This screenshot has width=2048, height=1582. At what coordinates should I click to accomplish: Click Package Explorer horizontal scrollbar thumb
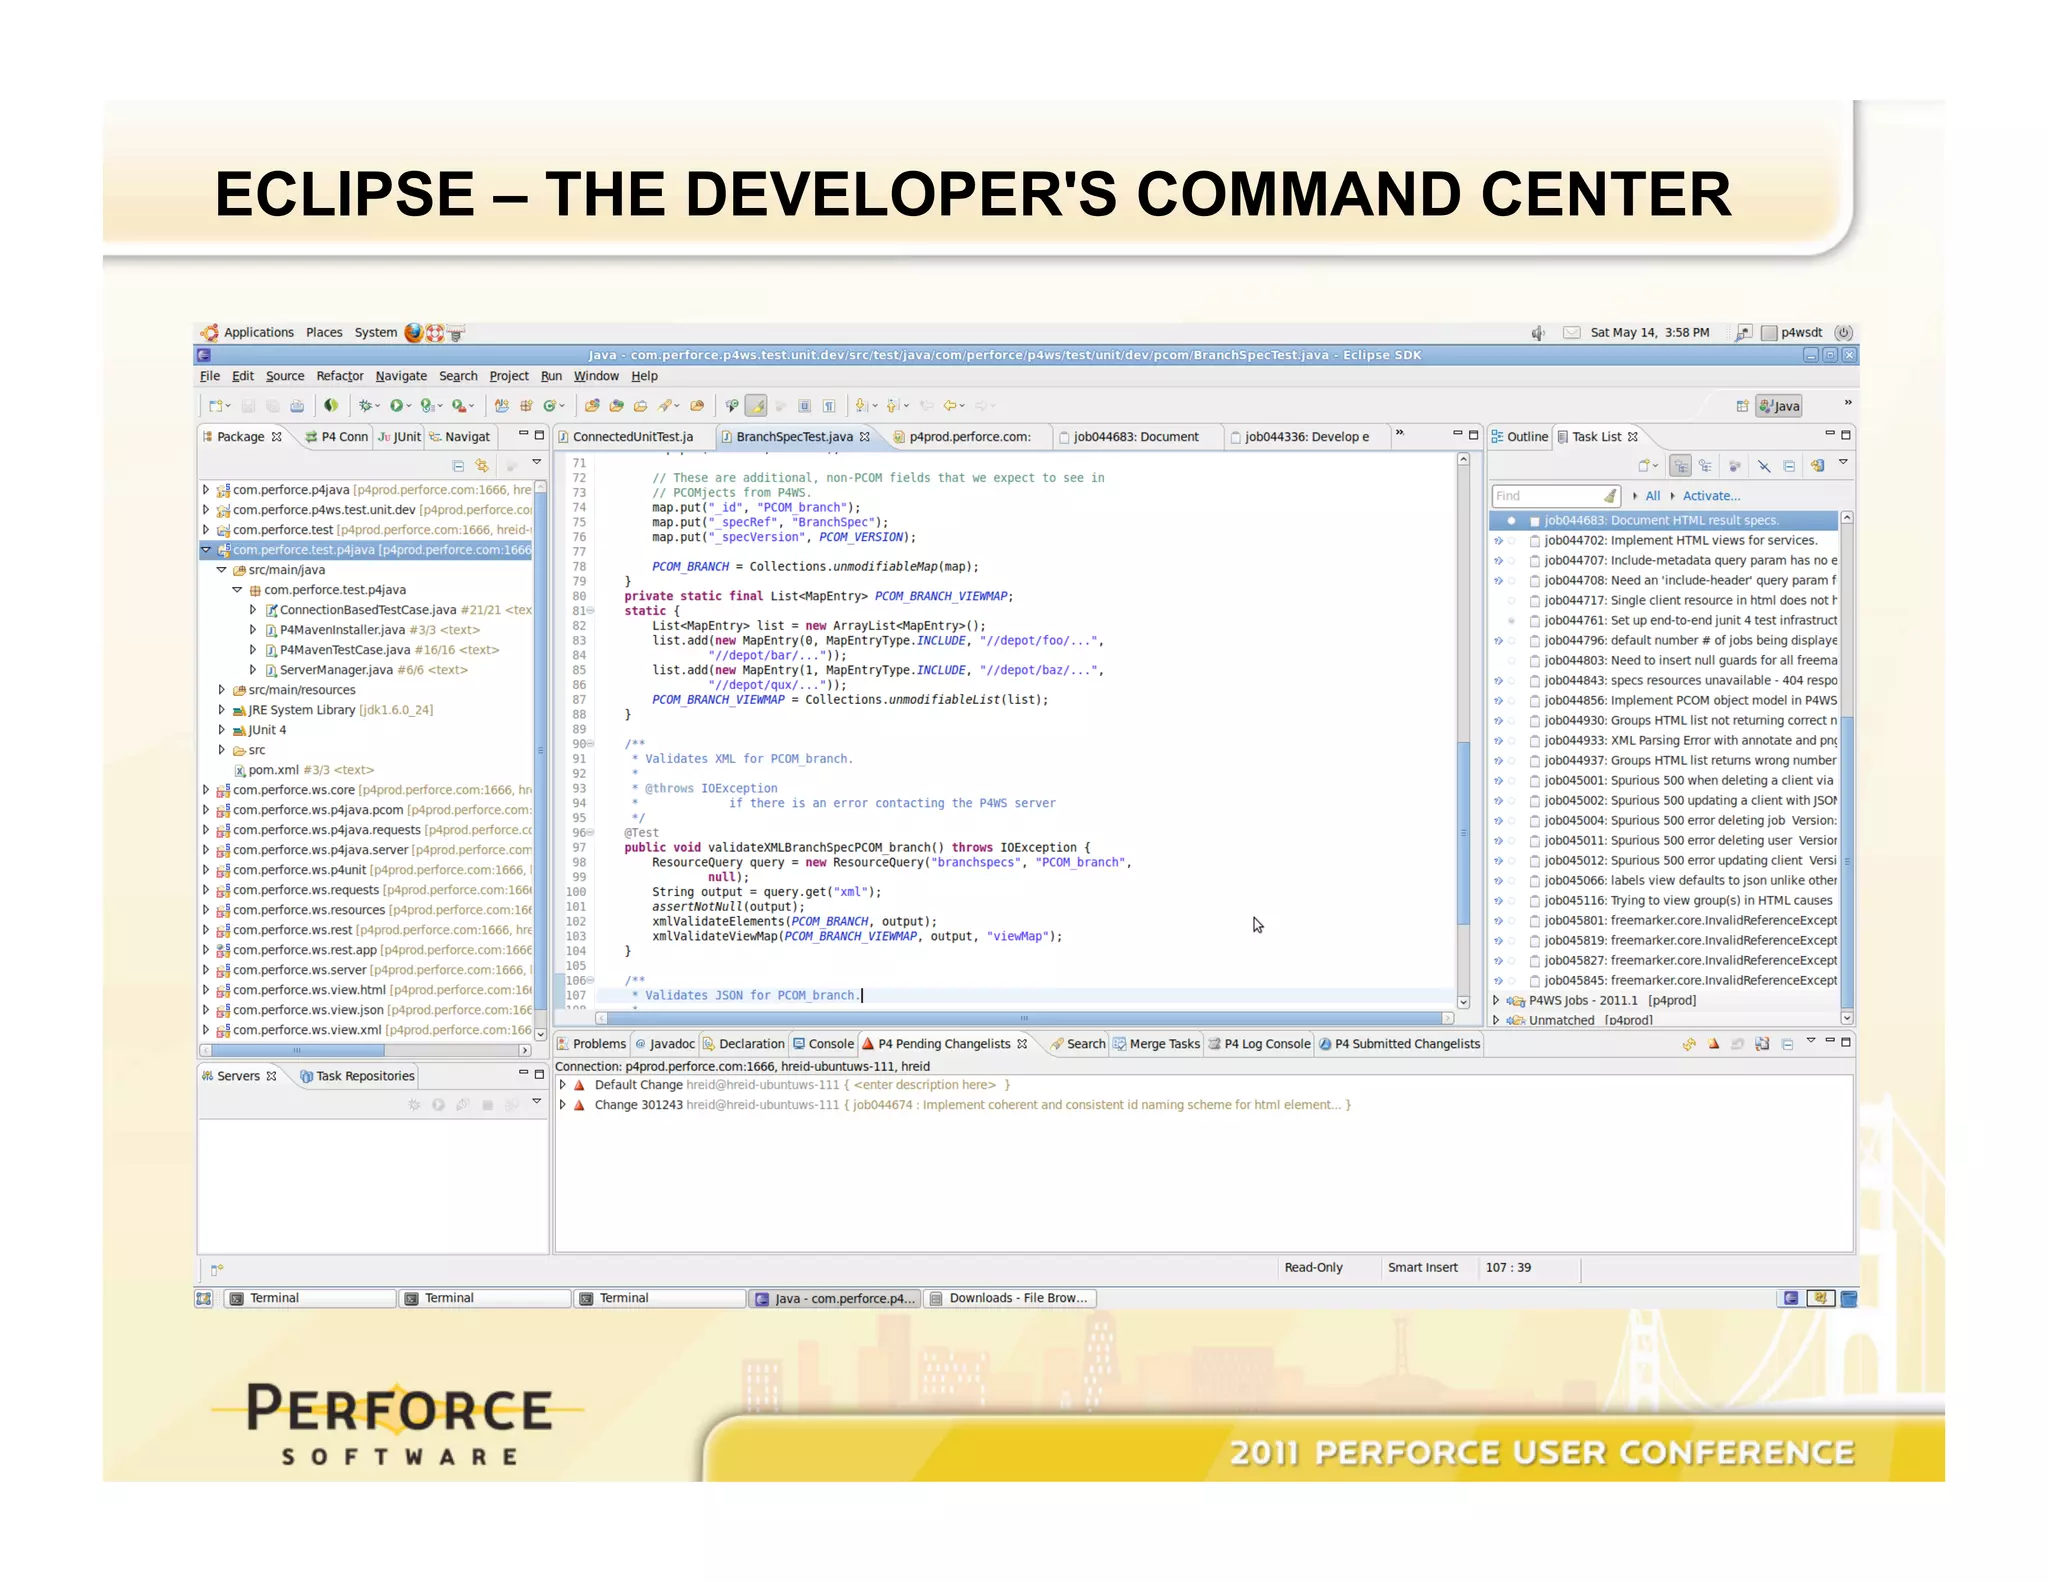(297, 1050)
